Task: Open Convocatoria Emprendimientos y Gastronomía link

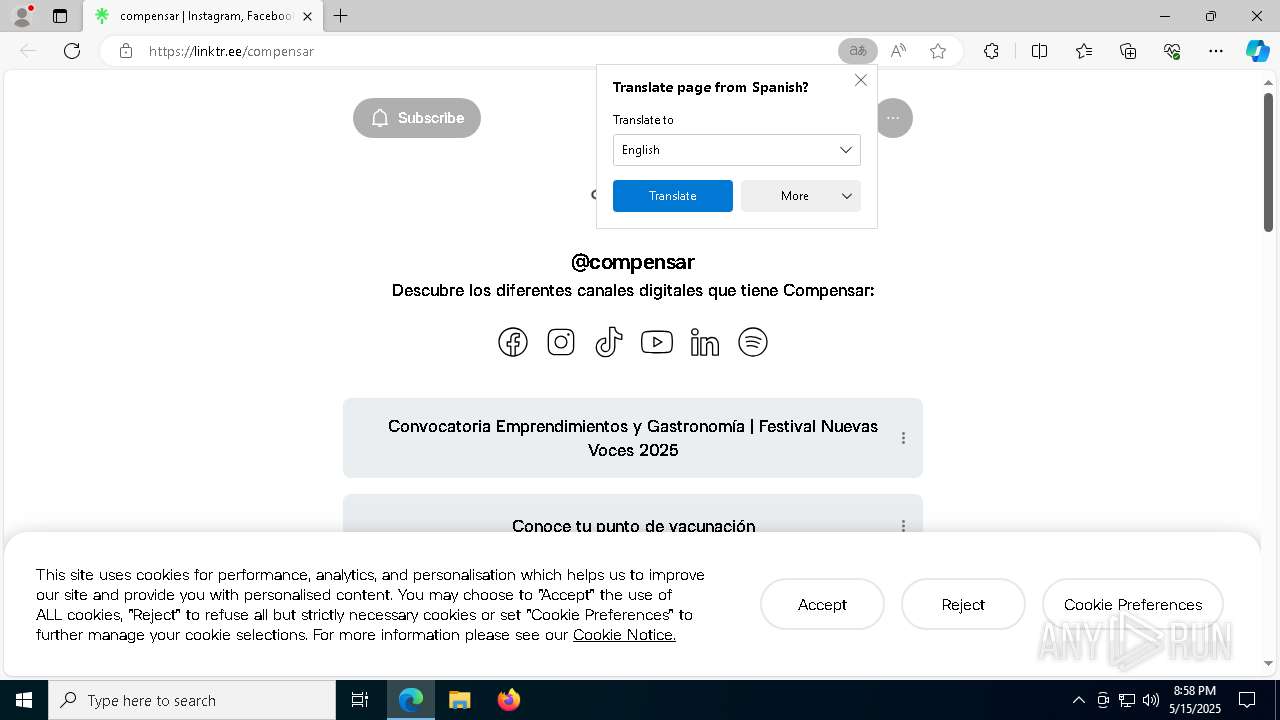Action: tap(633, 438)
